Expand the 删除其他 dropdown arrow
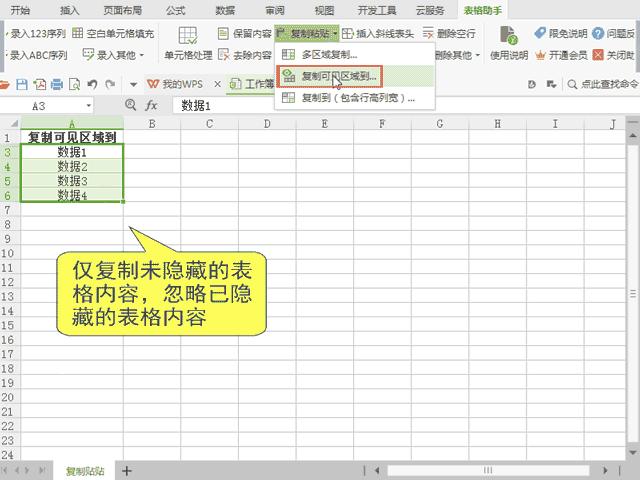 (x=478, y=55)
